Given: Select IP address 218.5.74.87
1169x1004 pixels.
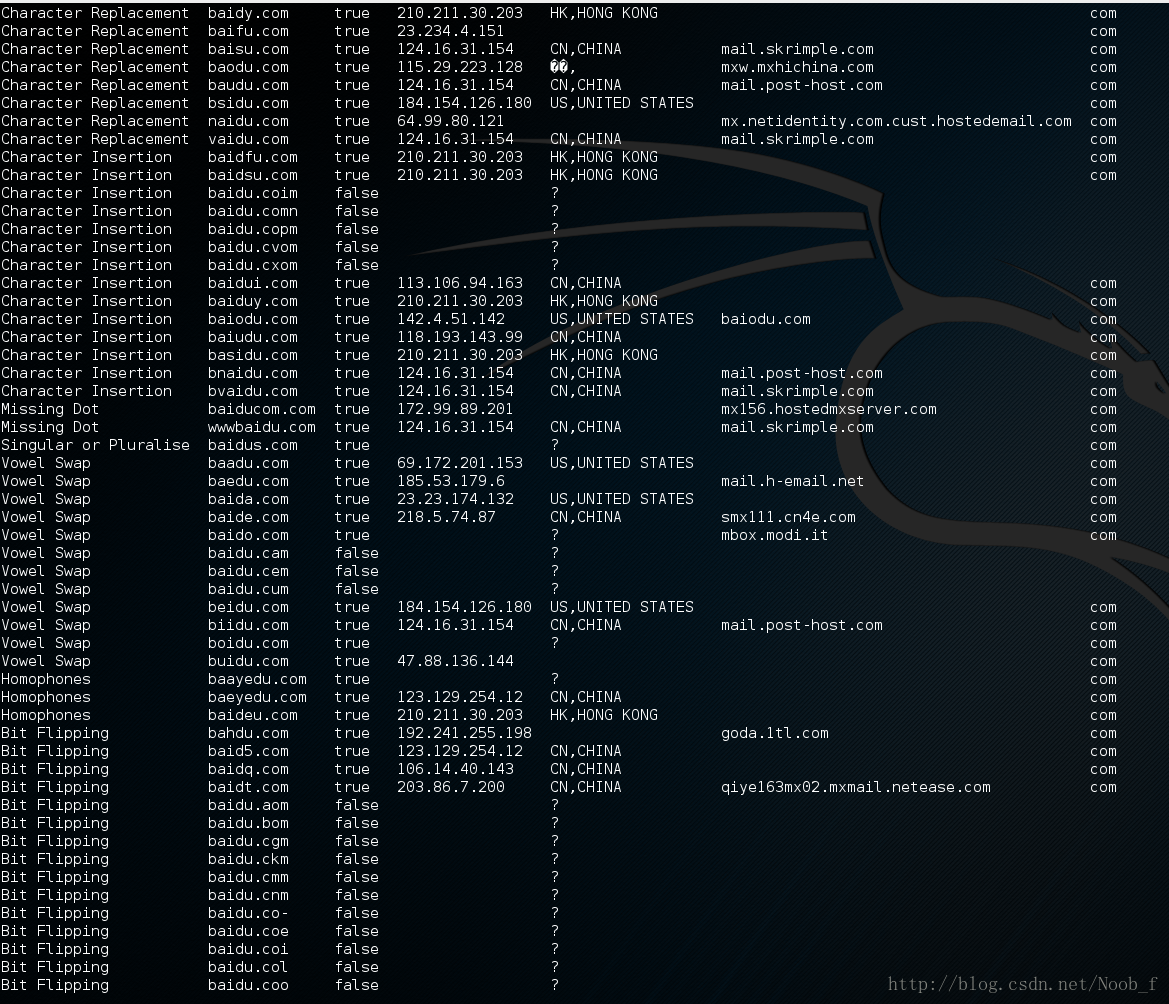Looking at the screenshot, I should pyautogui.click(x=446, y=517).
